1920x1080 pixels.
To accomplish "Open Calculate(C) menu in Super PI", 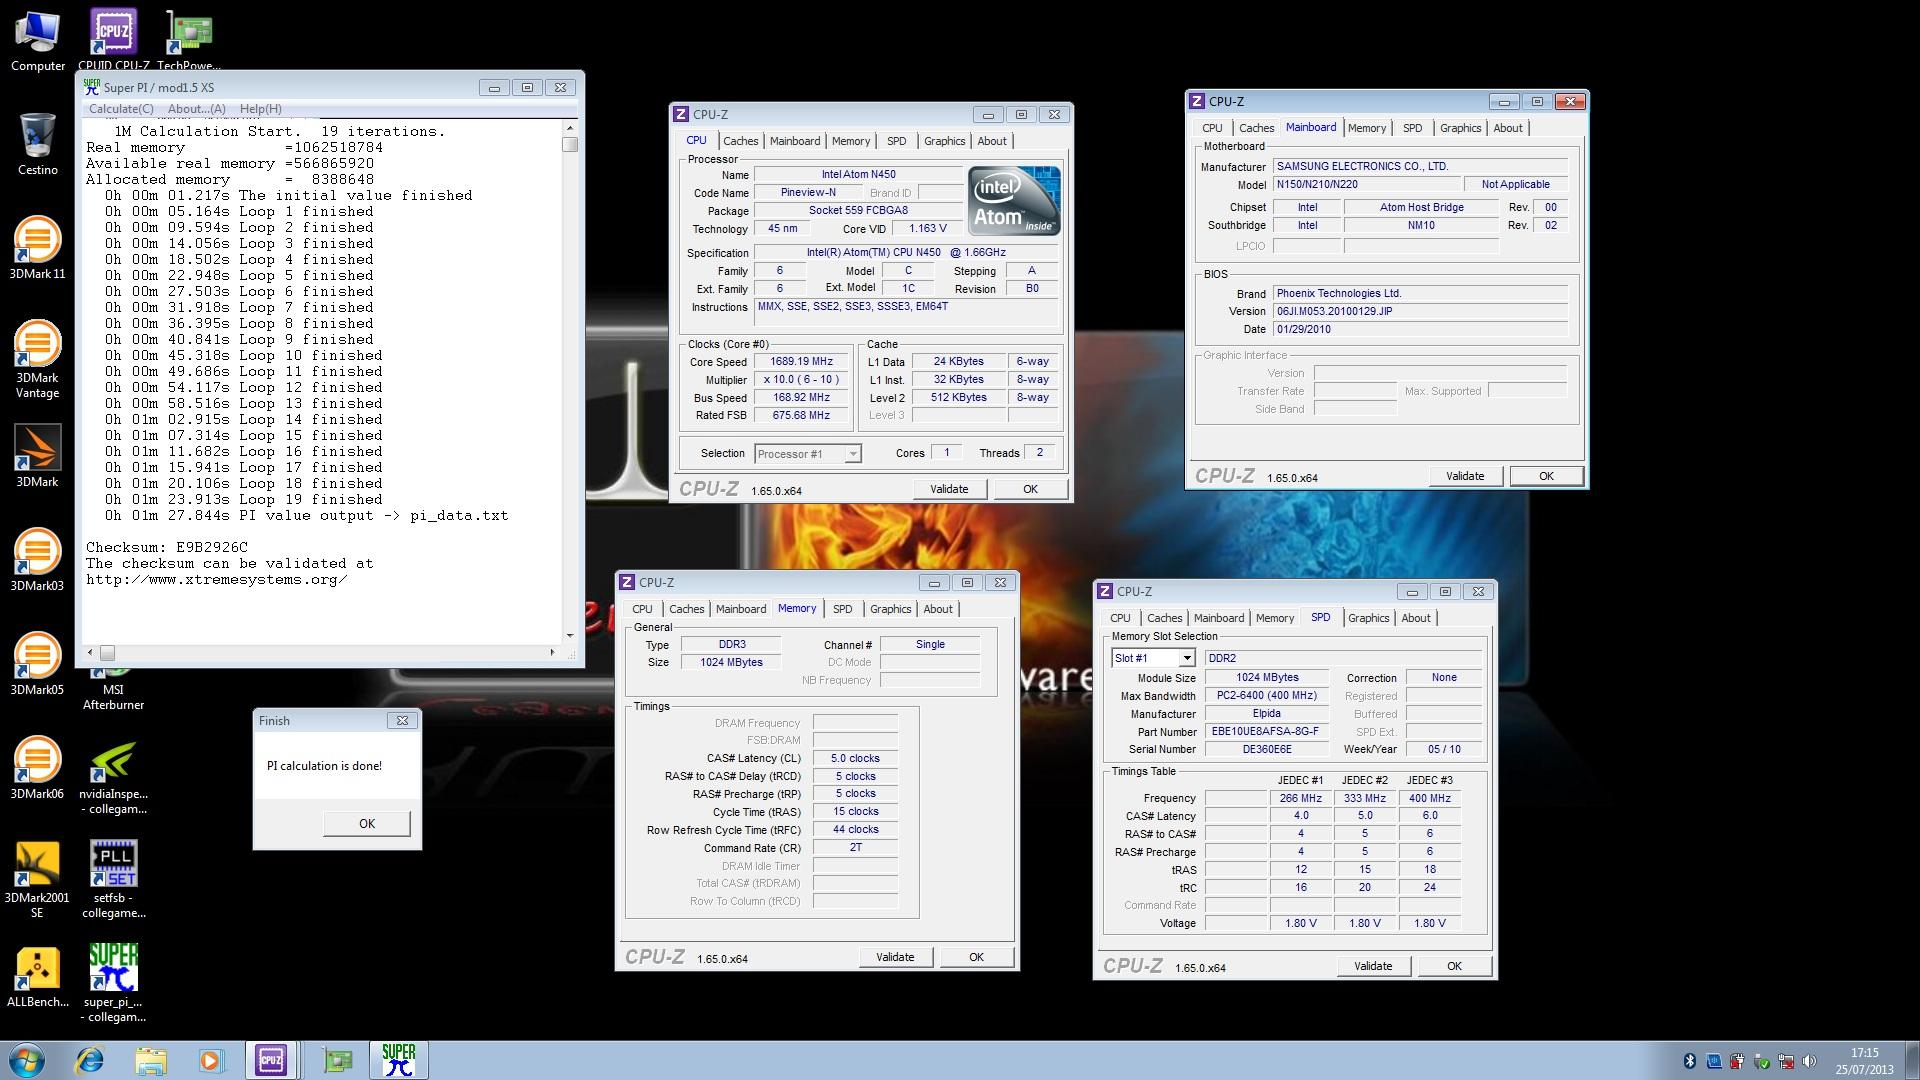I will pyautogui.click(x=121, y=109).
